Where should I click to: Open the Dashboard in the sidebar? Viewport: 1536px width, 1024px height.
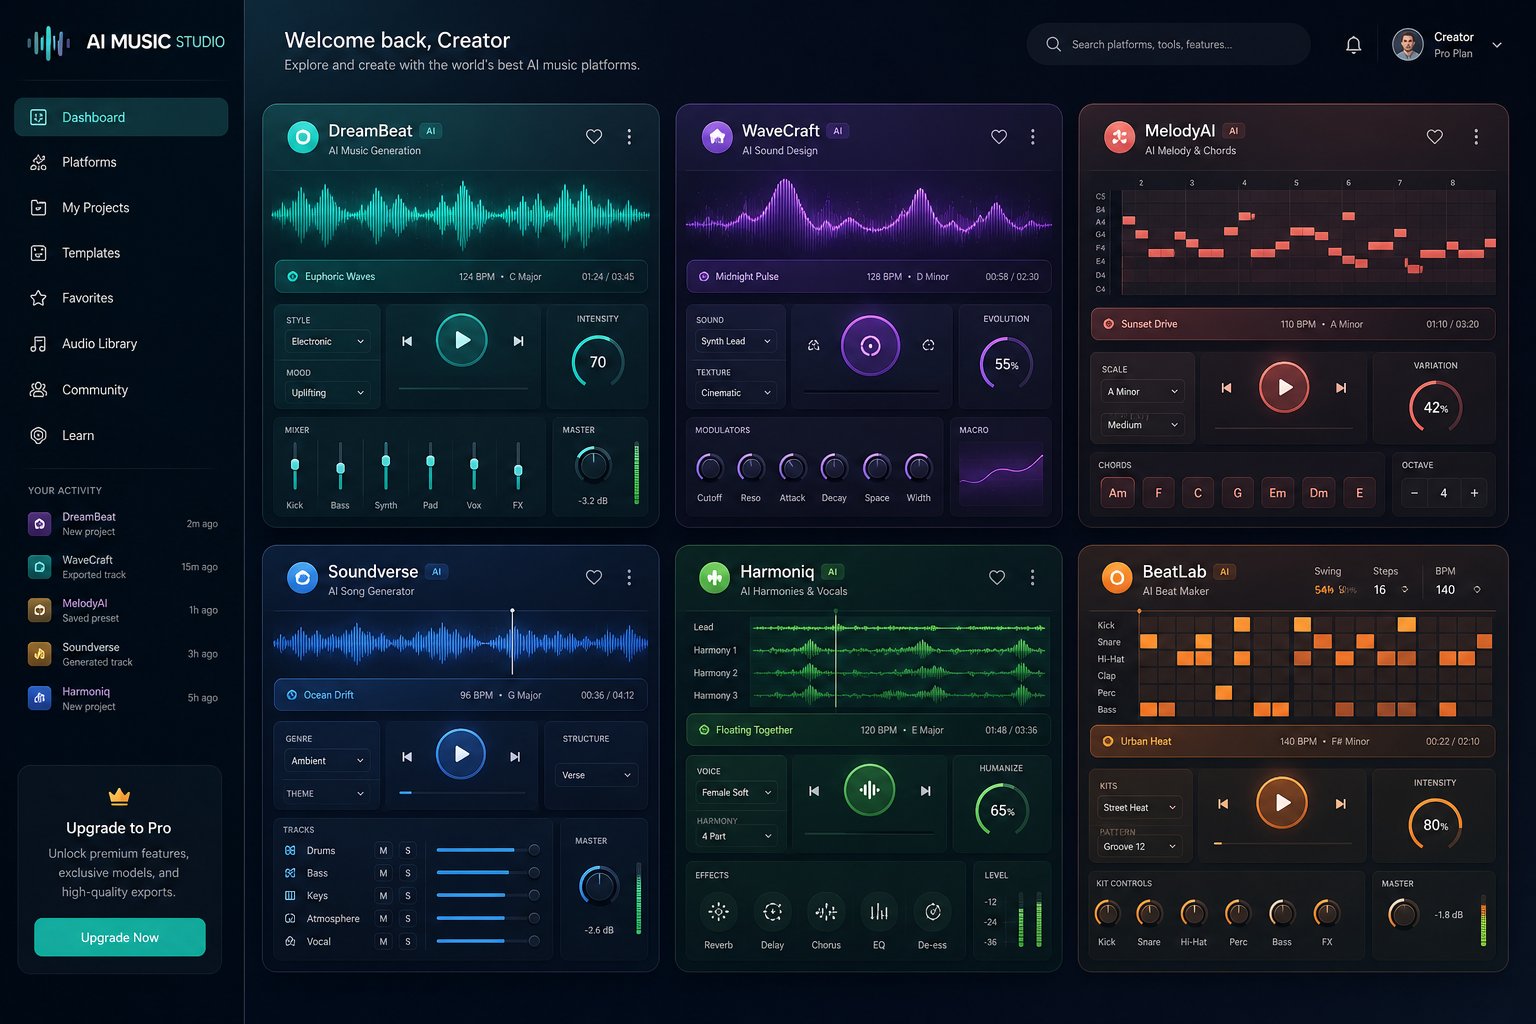pos(121,117)
